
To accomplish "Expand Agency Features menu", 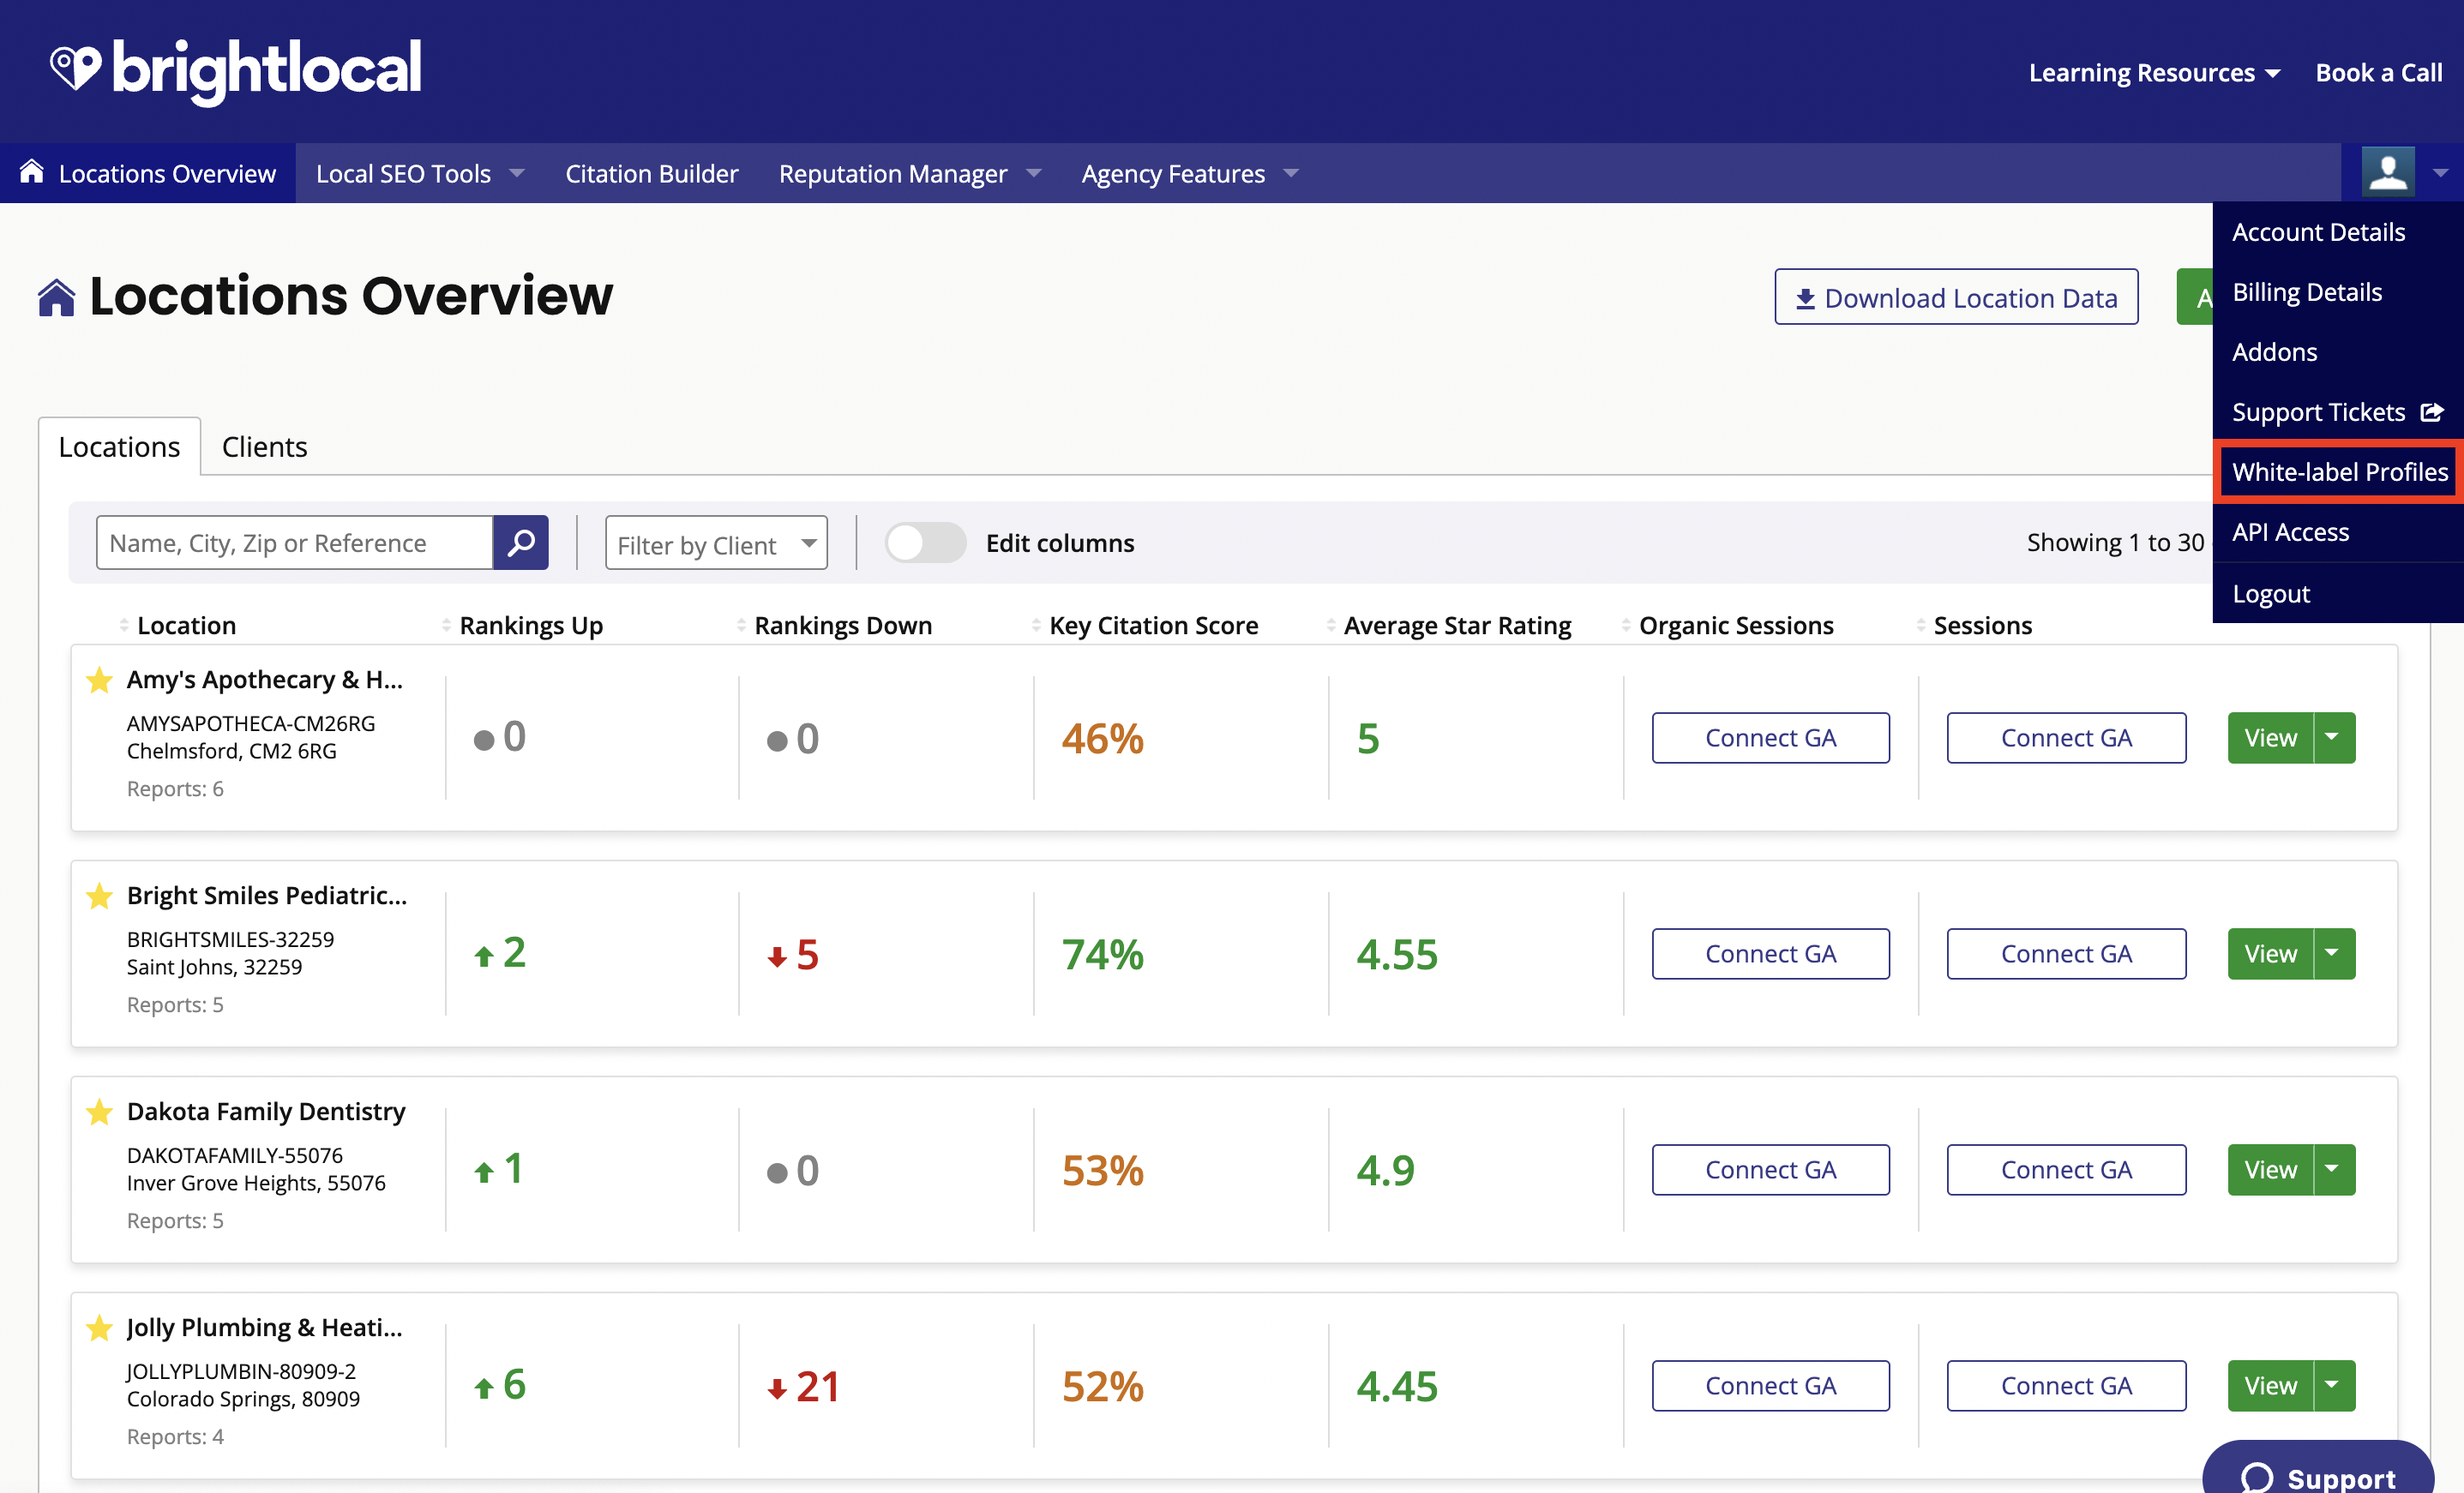I will click(1190, 173).
